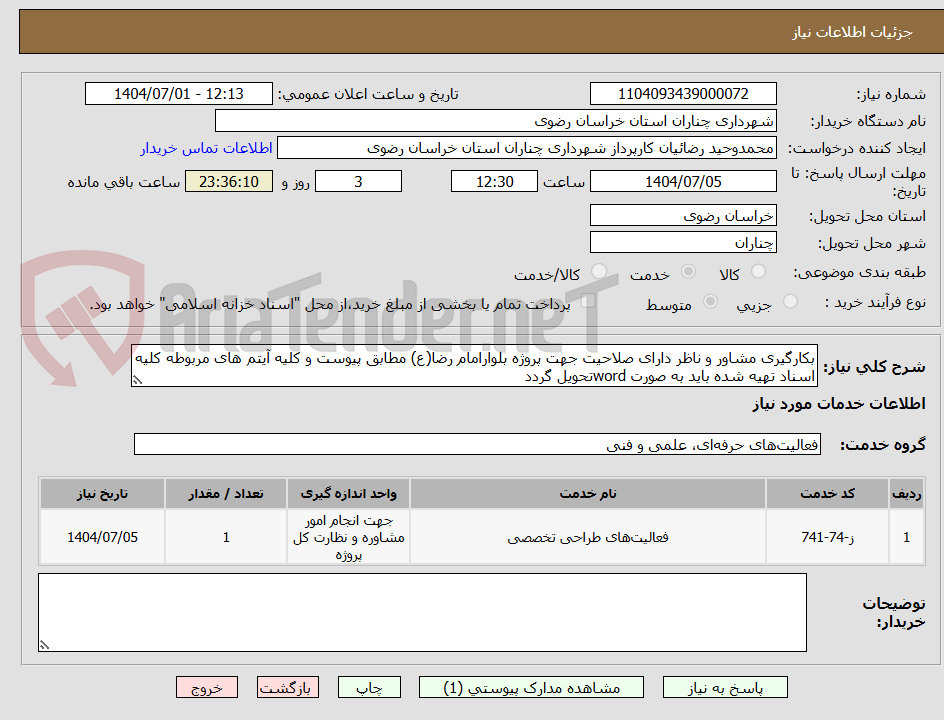Click the تاریخ نیاز cell 1404/07/05
This screenshot has width=944, height=720.
102,537
